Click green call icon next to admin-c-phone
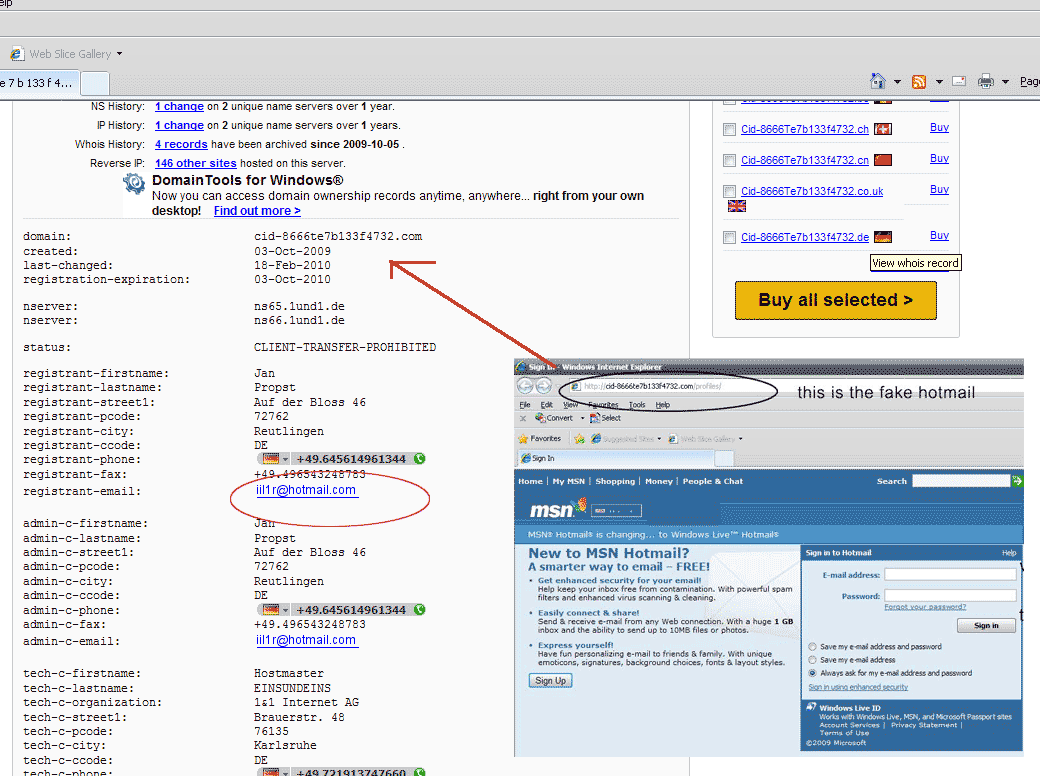This screenshot has height=776, width=1040. coord(419,610)
